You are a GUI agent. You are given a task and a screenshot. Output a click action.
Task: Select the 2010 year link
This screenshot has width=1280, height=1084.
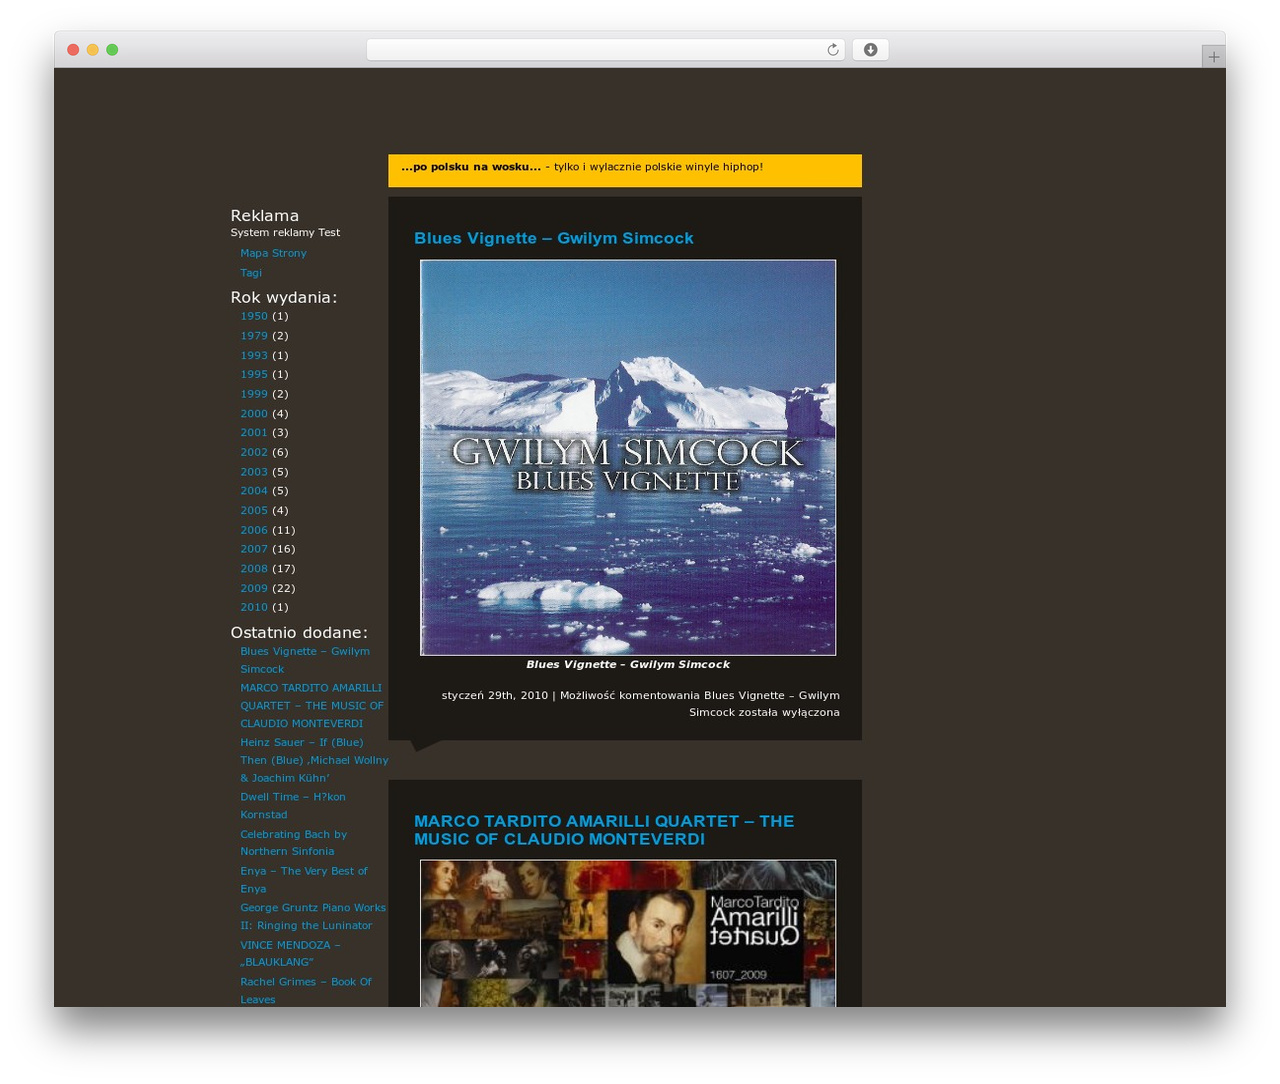coord(254,607)
